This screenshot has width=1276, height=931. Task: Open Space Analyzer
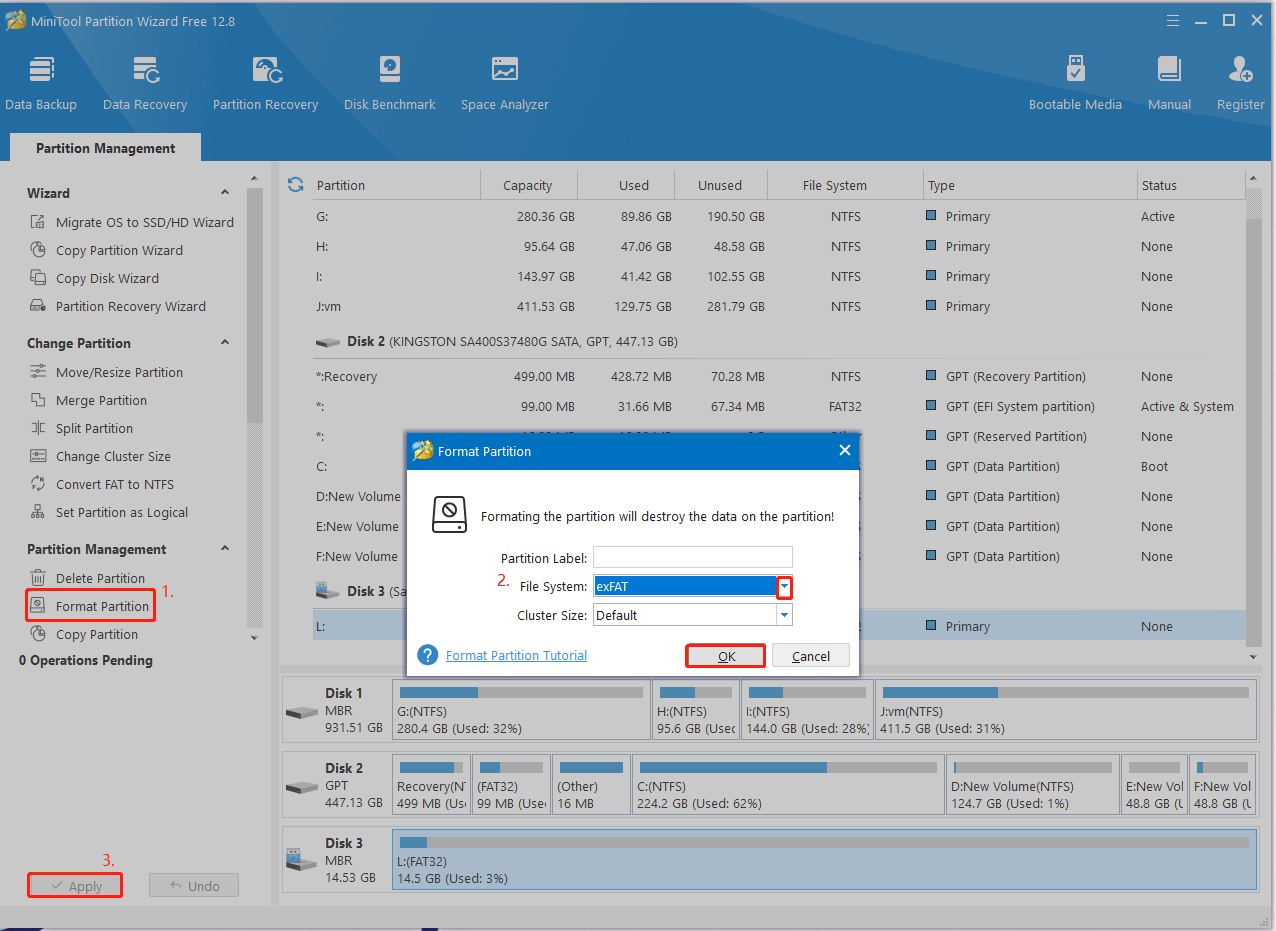coord(505,83)
